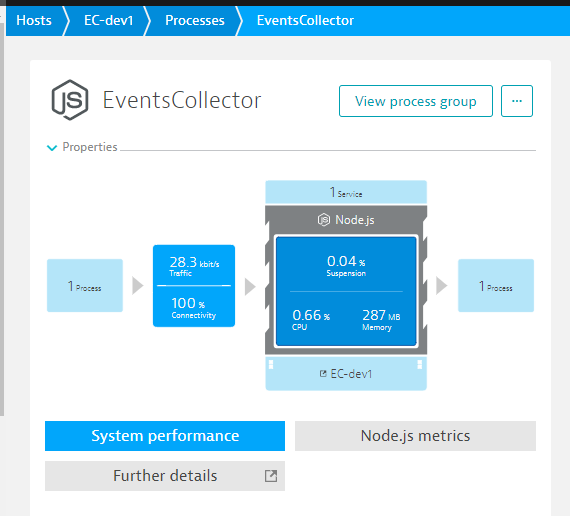This screenshot has height=516, width=570.
Task: Click the small Node.js icon in the header
Action: point(324,220)
